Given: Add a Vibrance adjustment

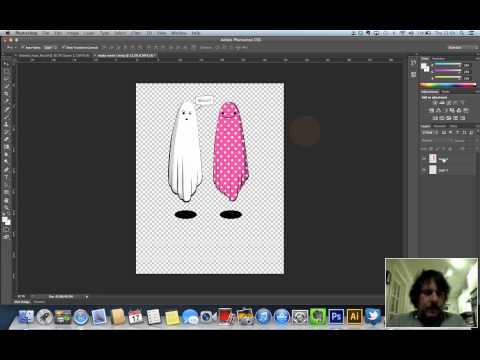Looking at the screenshot, I should point(463,103).
